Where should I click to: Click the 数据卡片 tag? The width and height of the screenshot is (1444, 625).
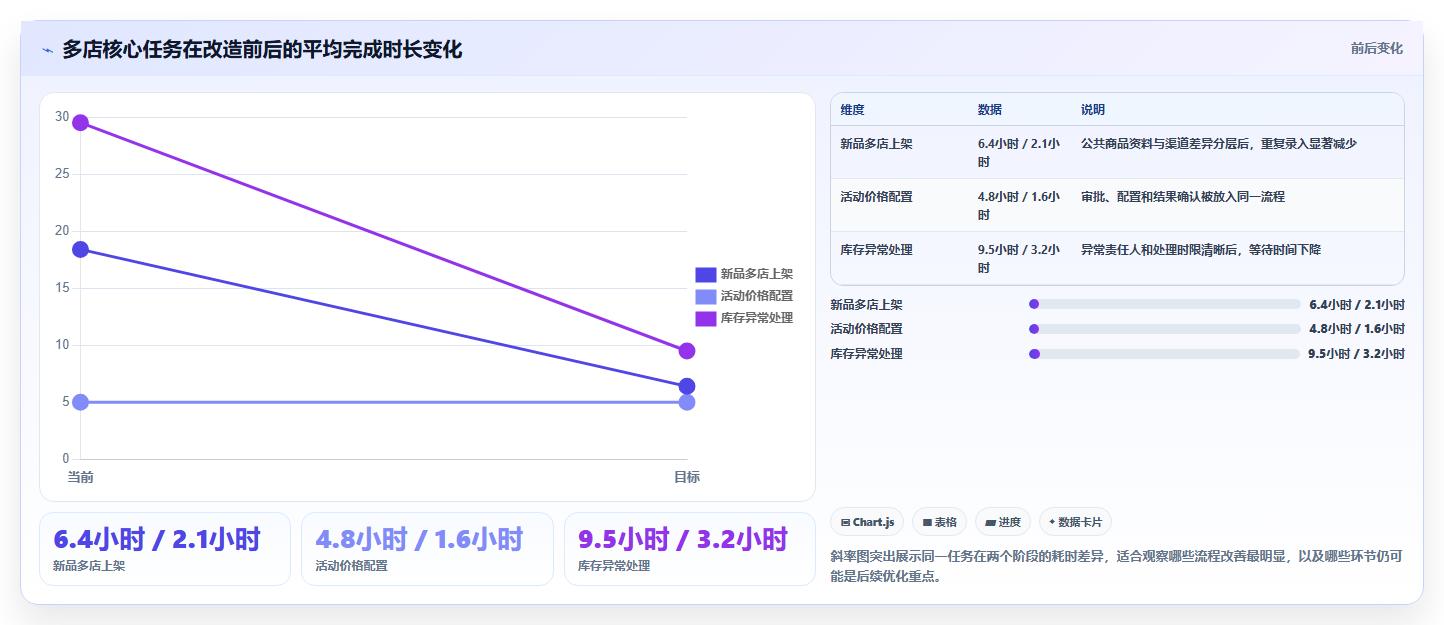coord(1075,522)
